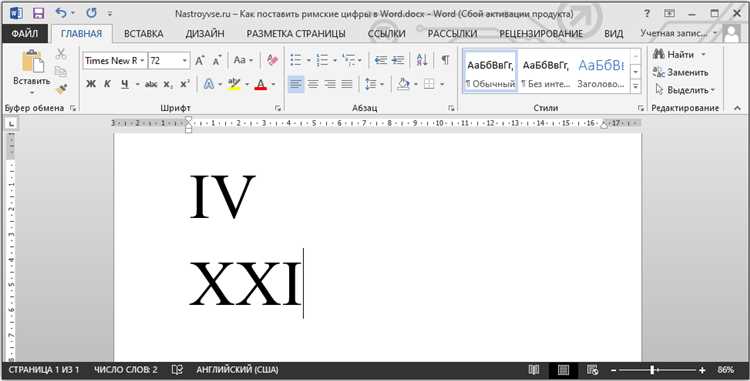Open line spacing dropdown
Screen dimensions: 750x381
[382, 85]
